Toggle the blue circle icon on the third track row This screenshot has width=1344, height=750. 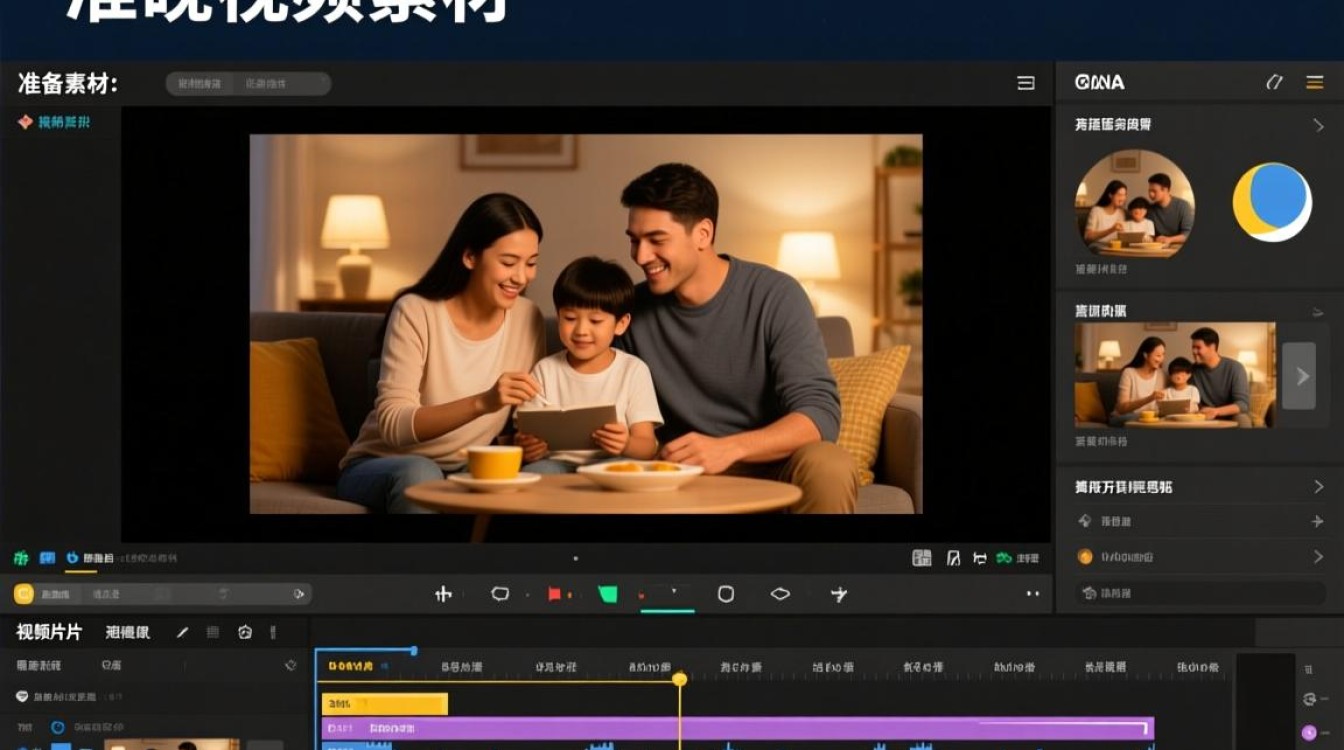tap(58, 728)
